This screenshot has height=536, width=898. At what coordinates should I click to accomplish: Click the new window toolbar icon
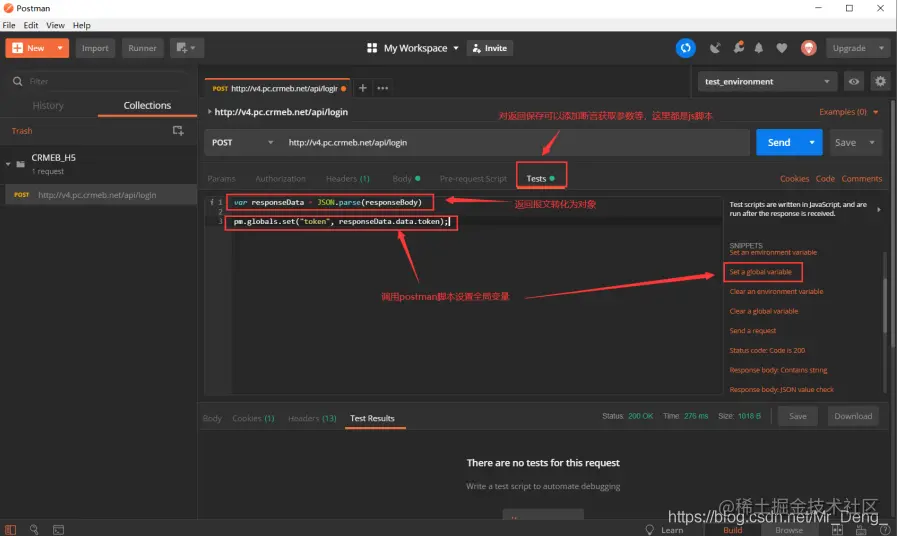186,48
